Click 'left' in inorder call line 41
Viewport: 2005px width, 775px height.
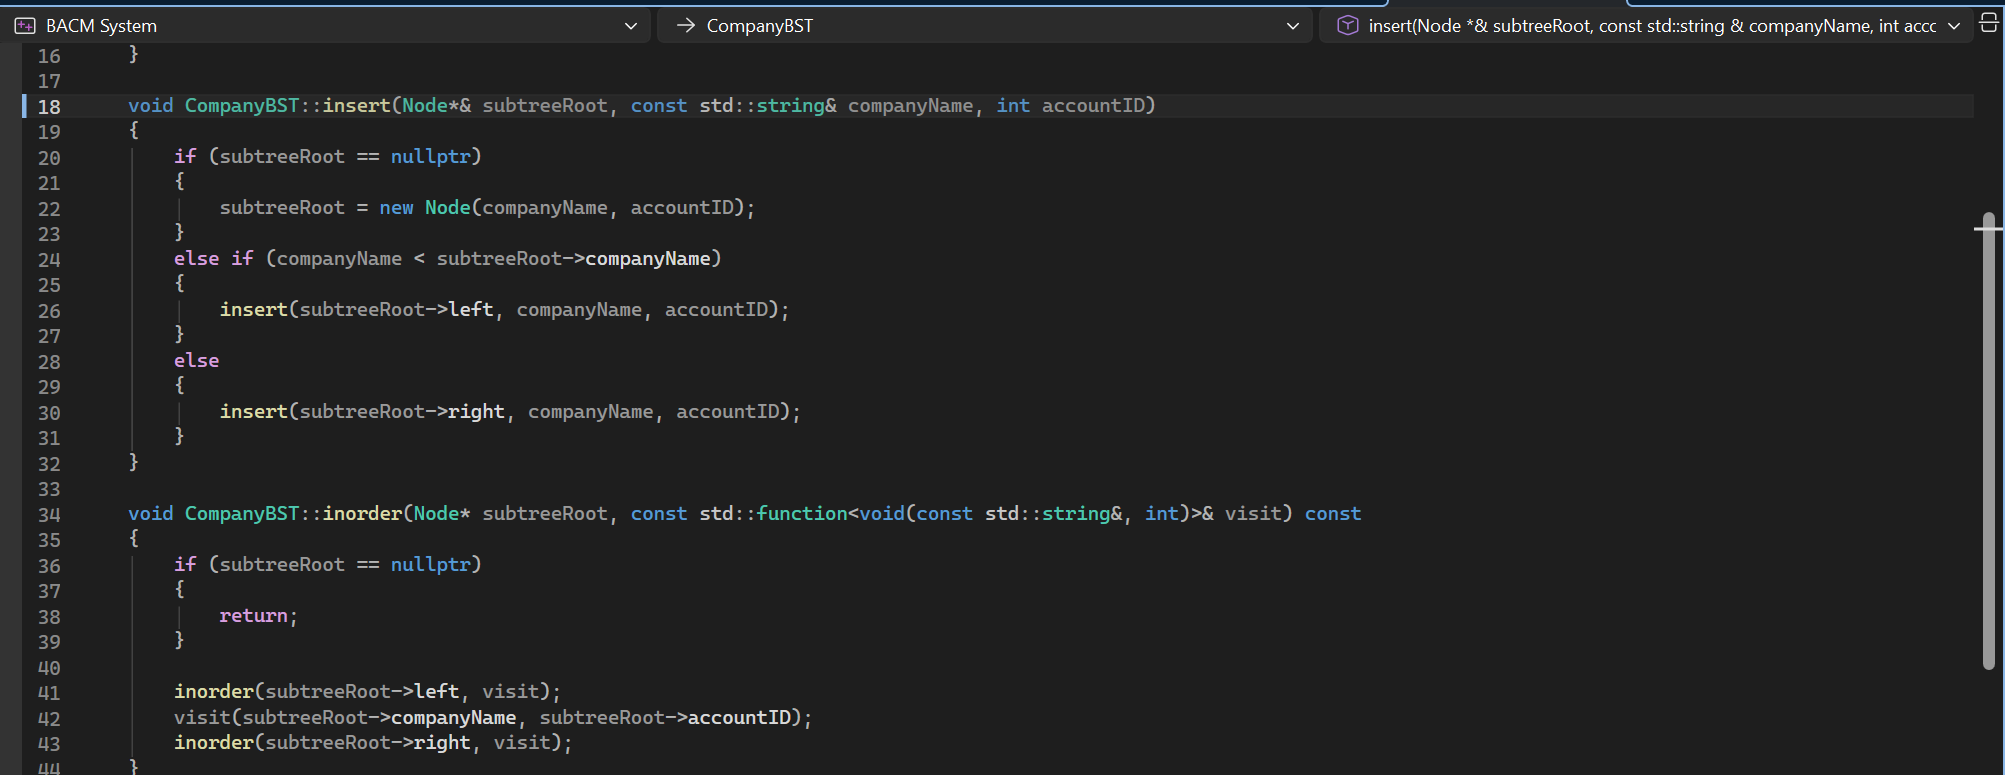point(437,691)
